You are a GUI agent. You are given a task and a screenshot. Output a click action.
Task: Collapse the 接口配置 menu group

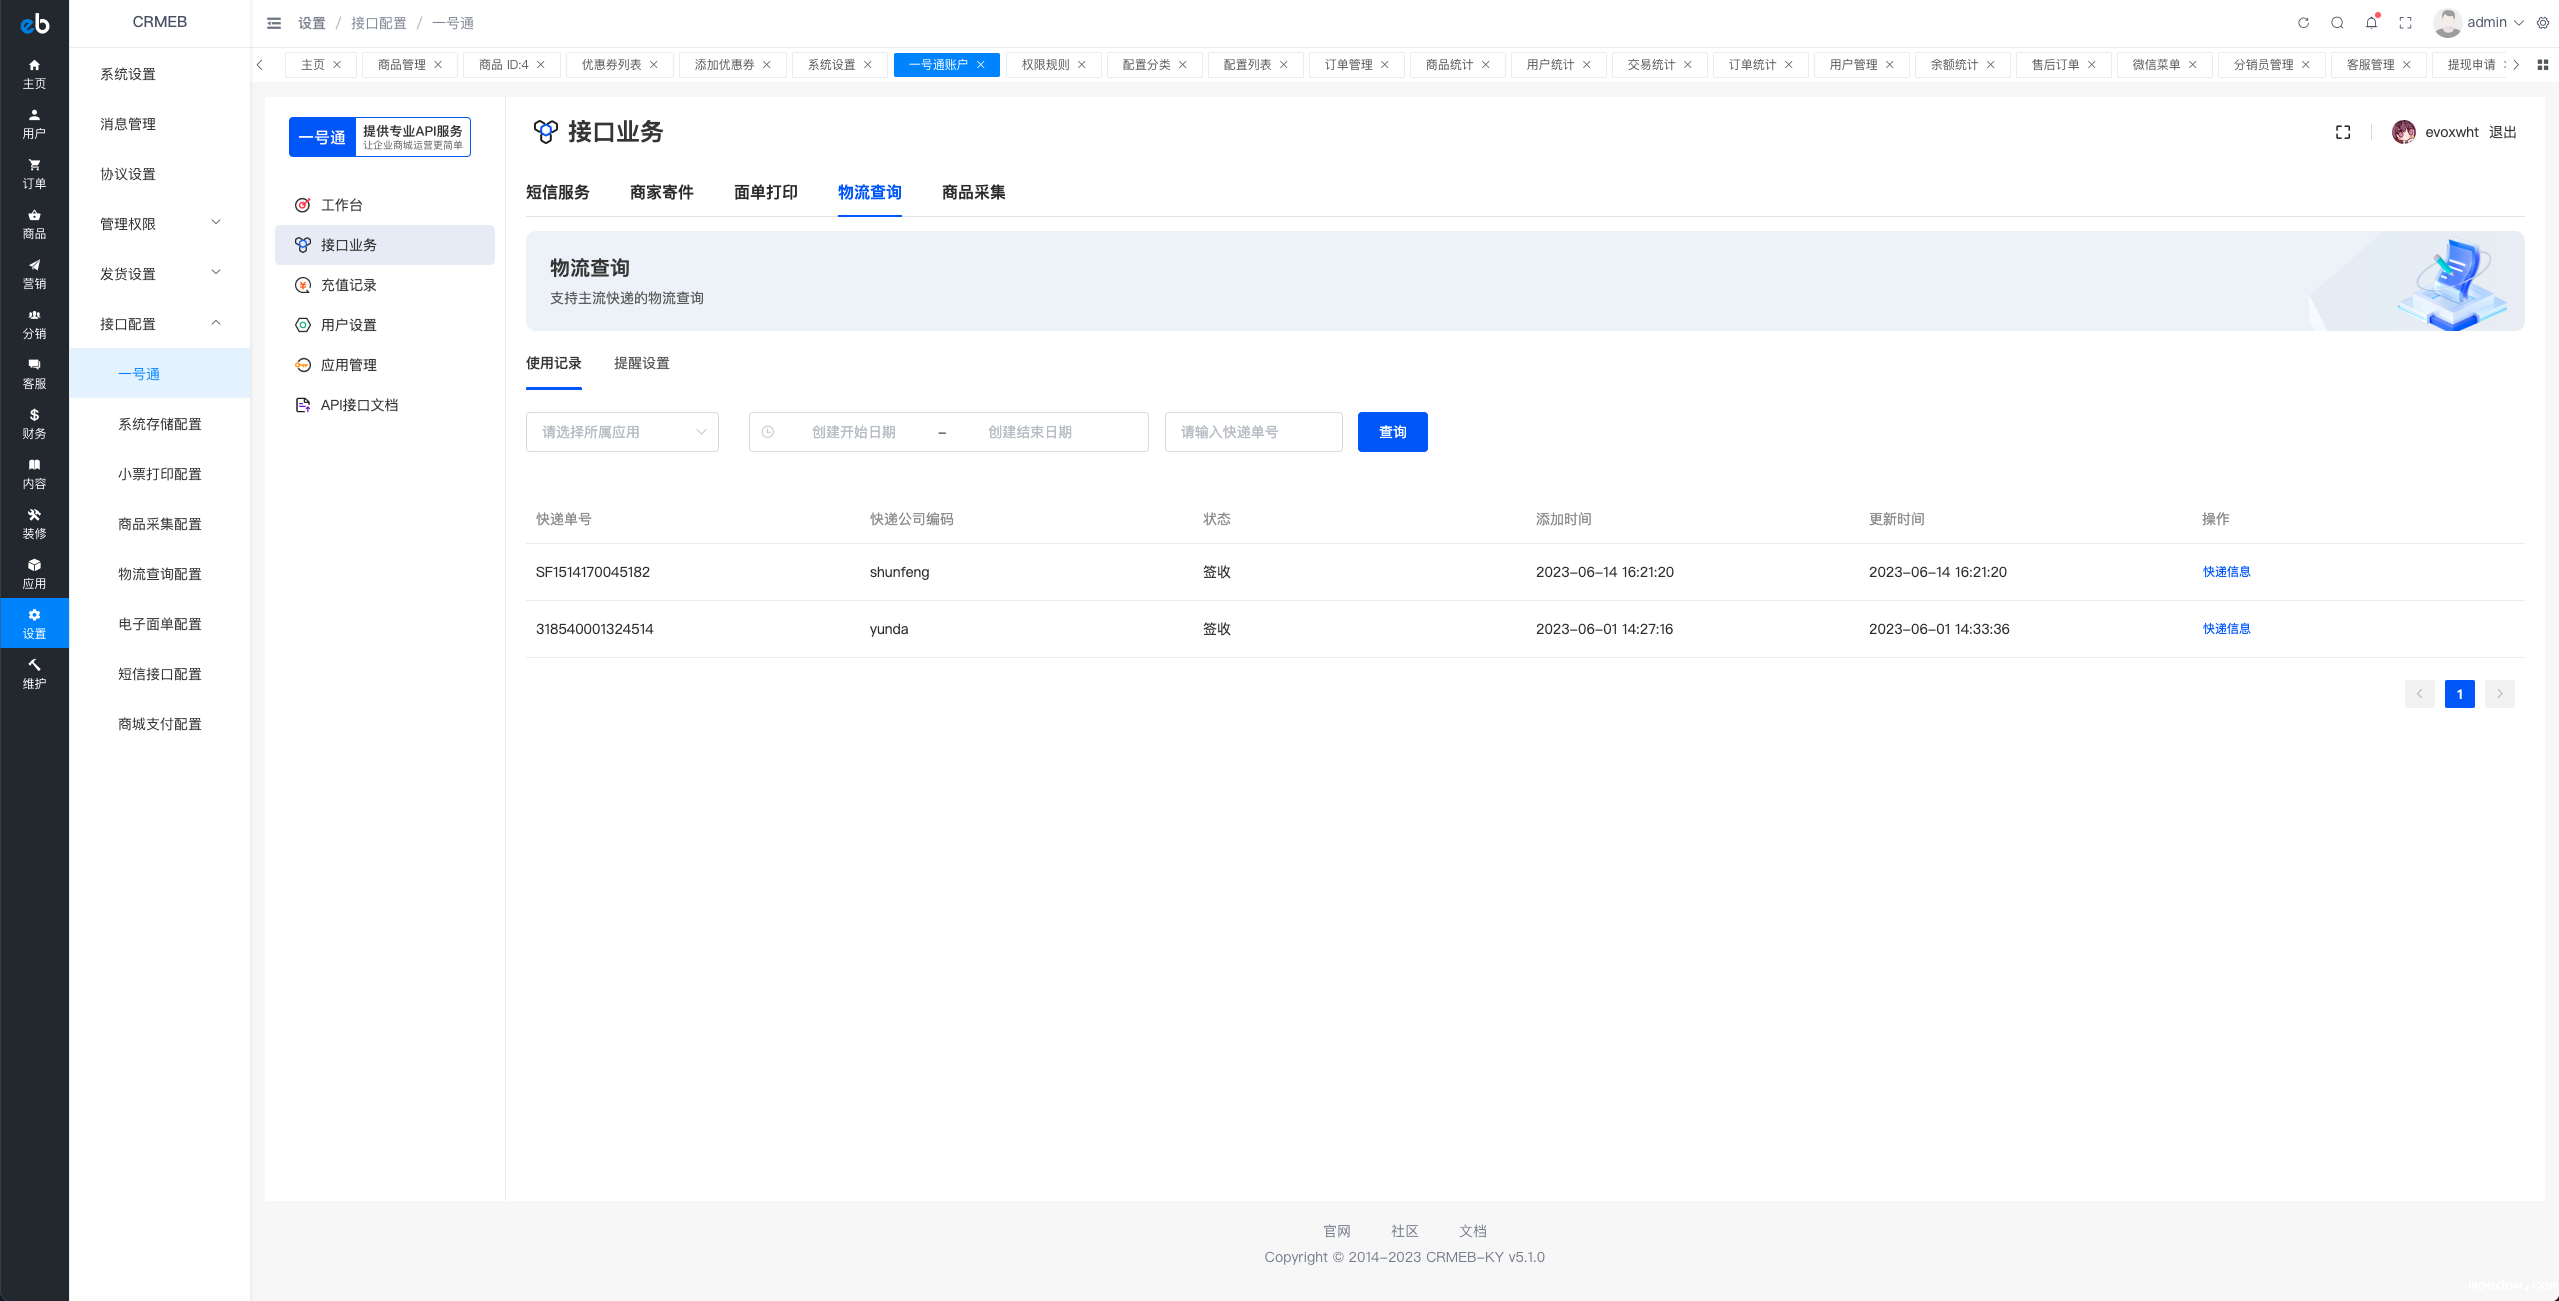[159, 324]
